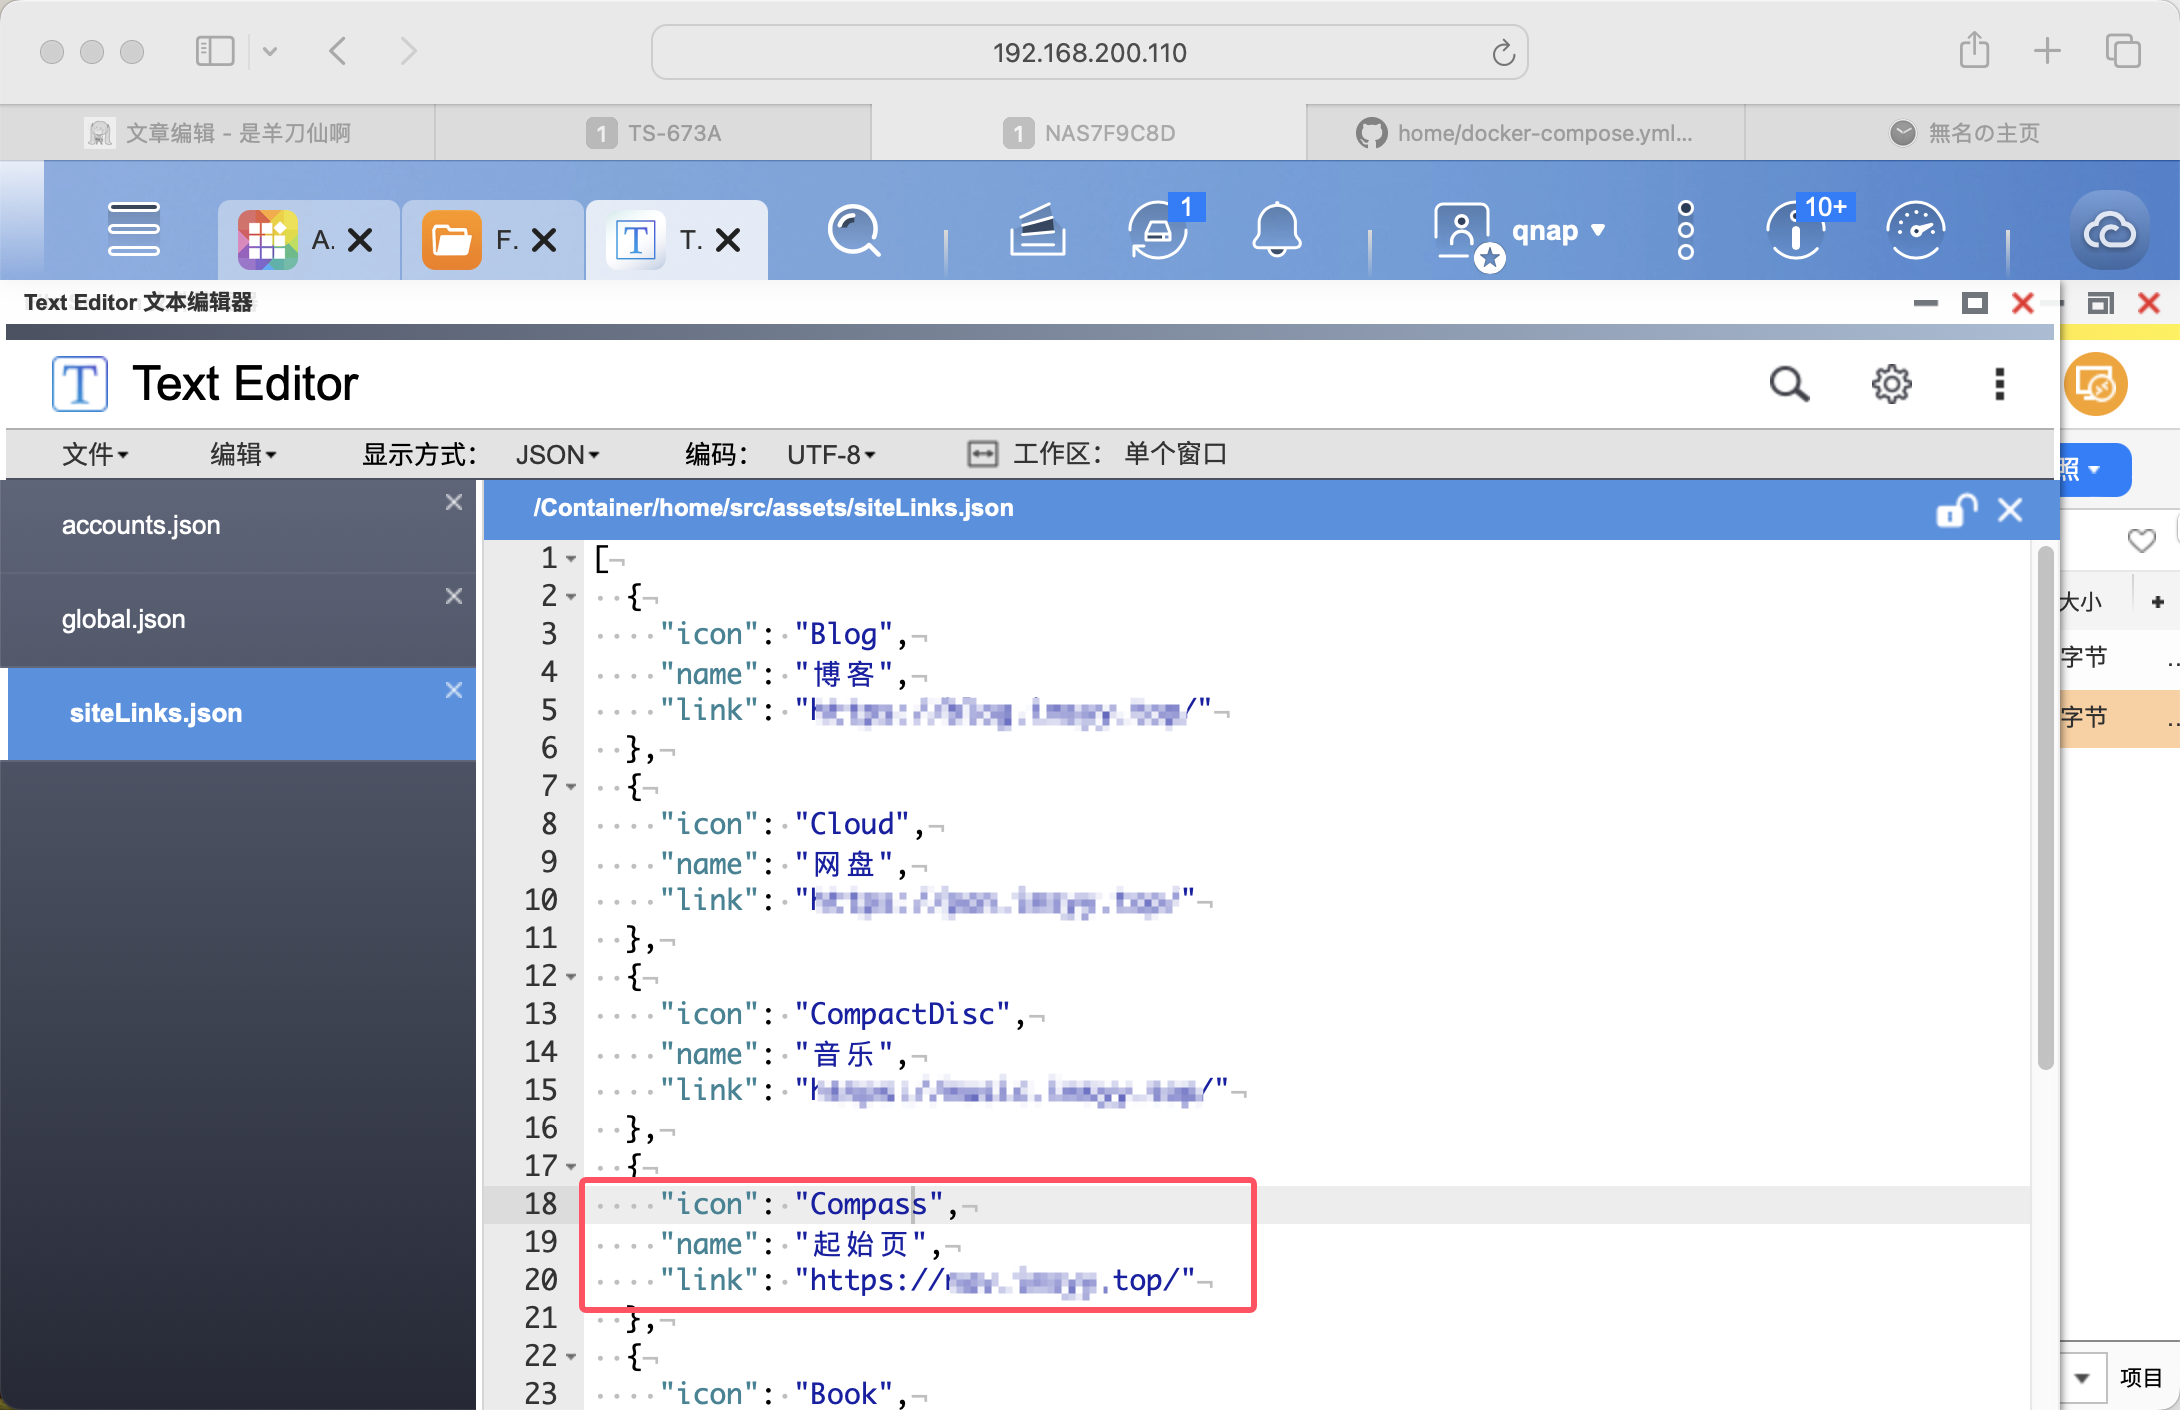Switch to Safari tab home/docker-compose.yml
Image resolution: width=2180 pixels, height=1410 pixels.
coord(1525,133)
